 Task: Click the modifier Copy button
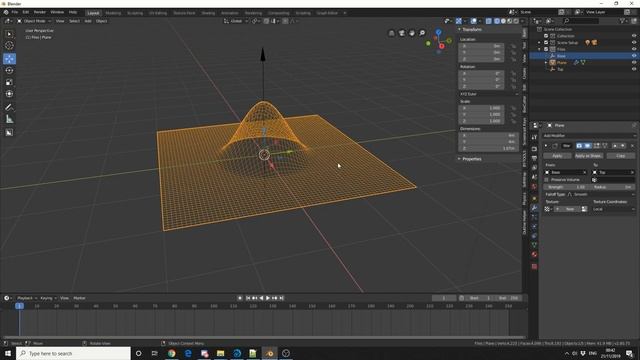click(620, 156)
